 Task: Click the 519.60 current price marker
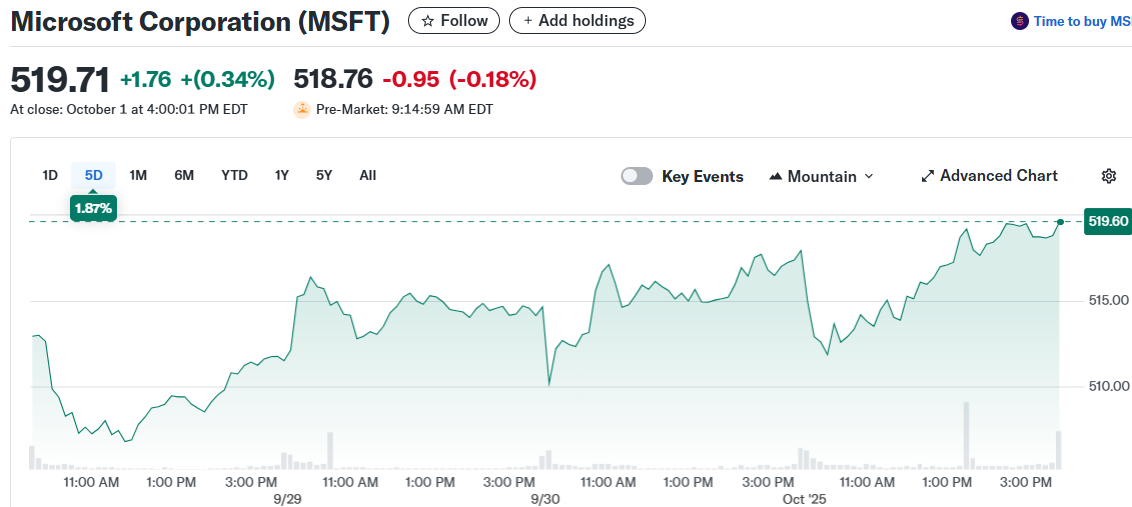[x=1107, y=221]
